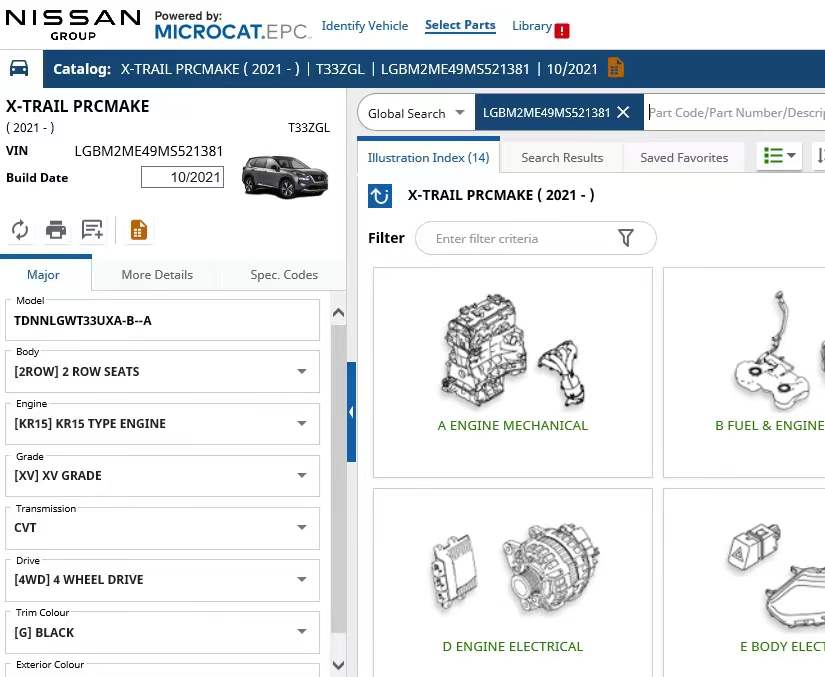Click the Identify Vehicle link
825x677 pixels.
coord(364,26)
